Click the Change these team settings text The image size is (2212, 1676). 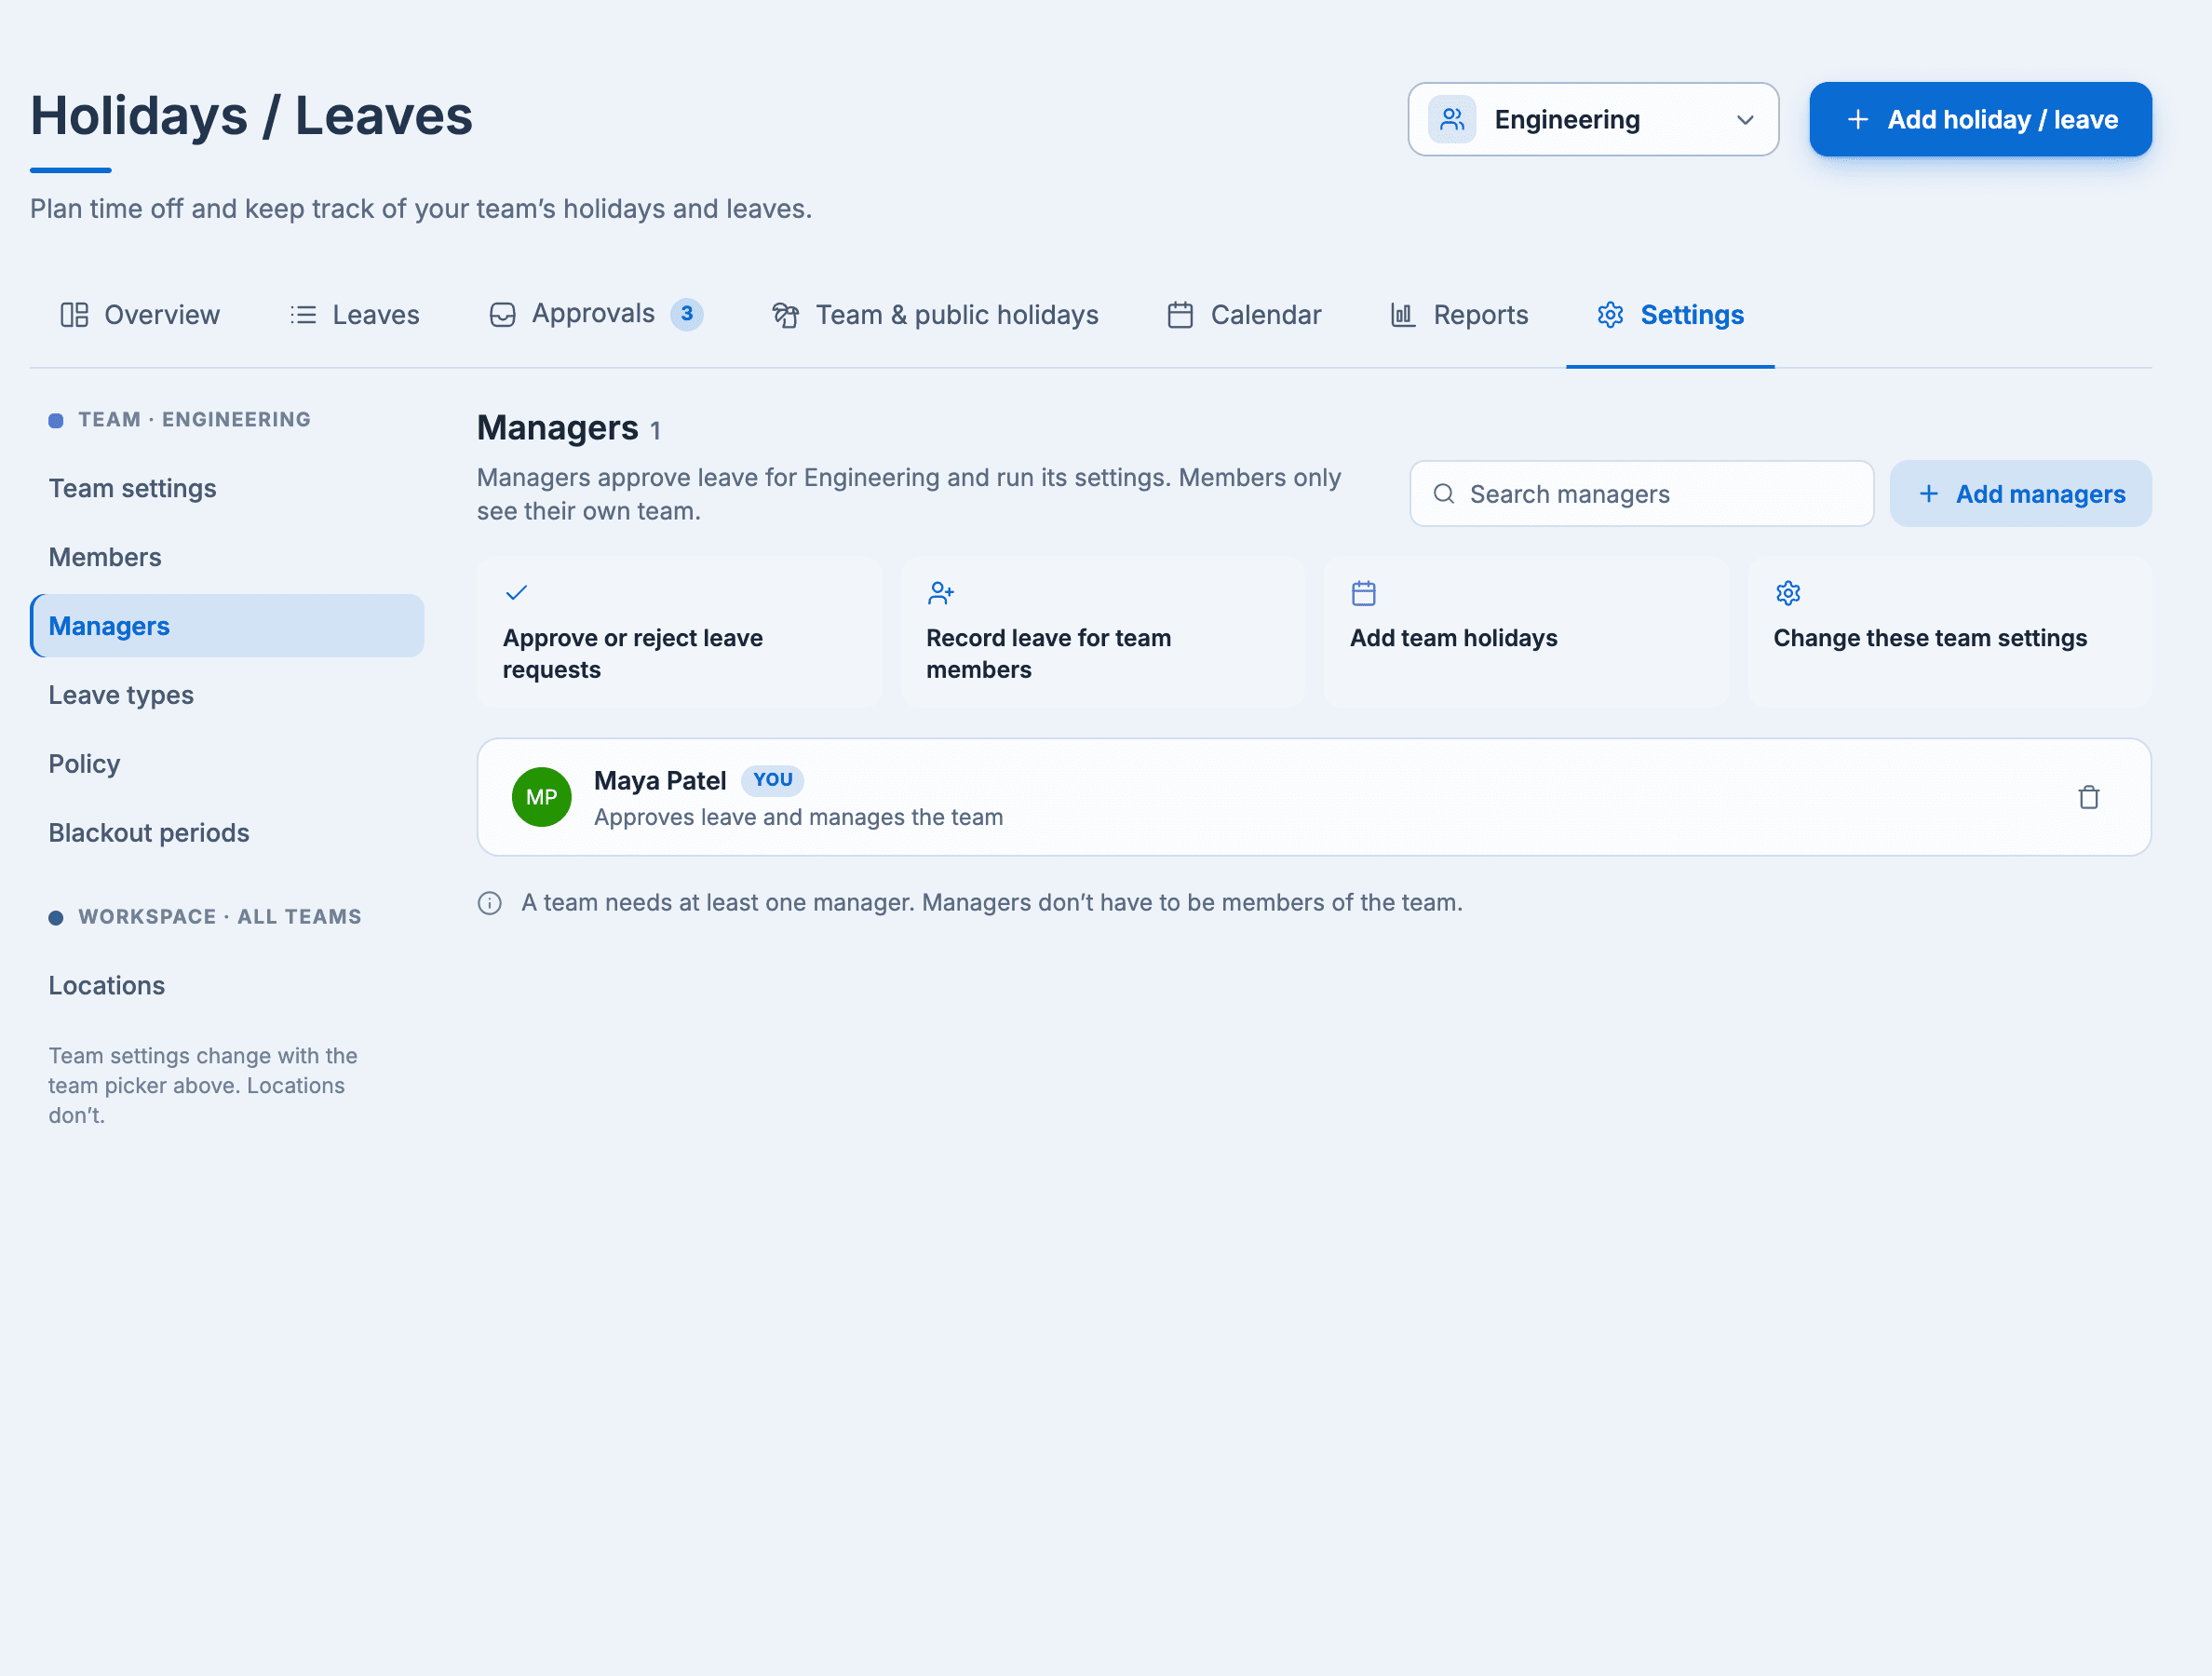pos(1930,638)
